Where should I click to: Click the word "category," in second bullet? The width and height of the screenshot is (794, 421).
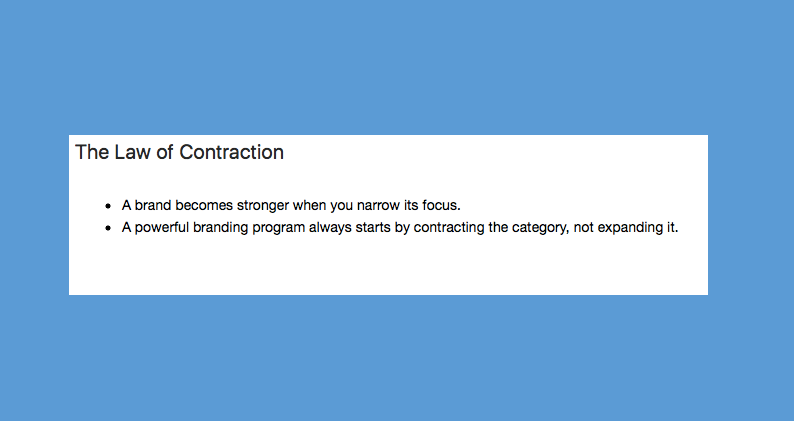[540, 228]
